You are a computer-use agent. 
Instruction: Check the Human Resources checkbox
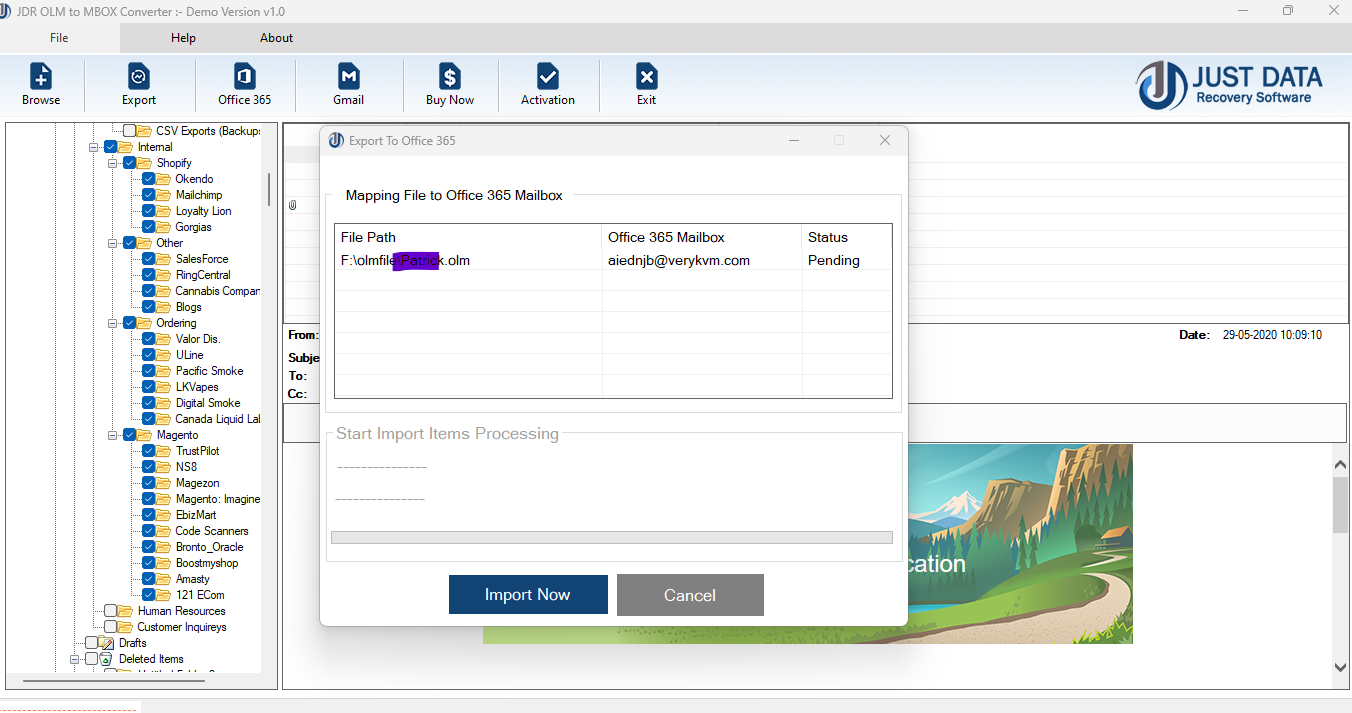click(110, 611)
